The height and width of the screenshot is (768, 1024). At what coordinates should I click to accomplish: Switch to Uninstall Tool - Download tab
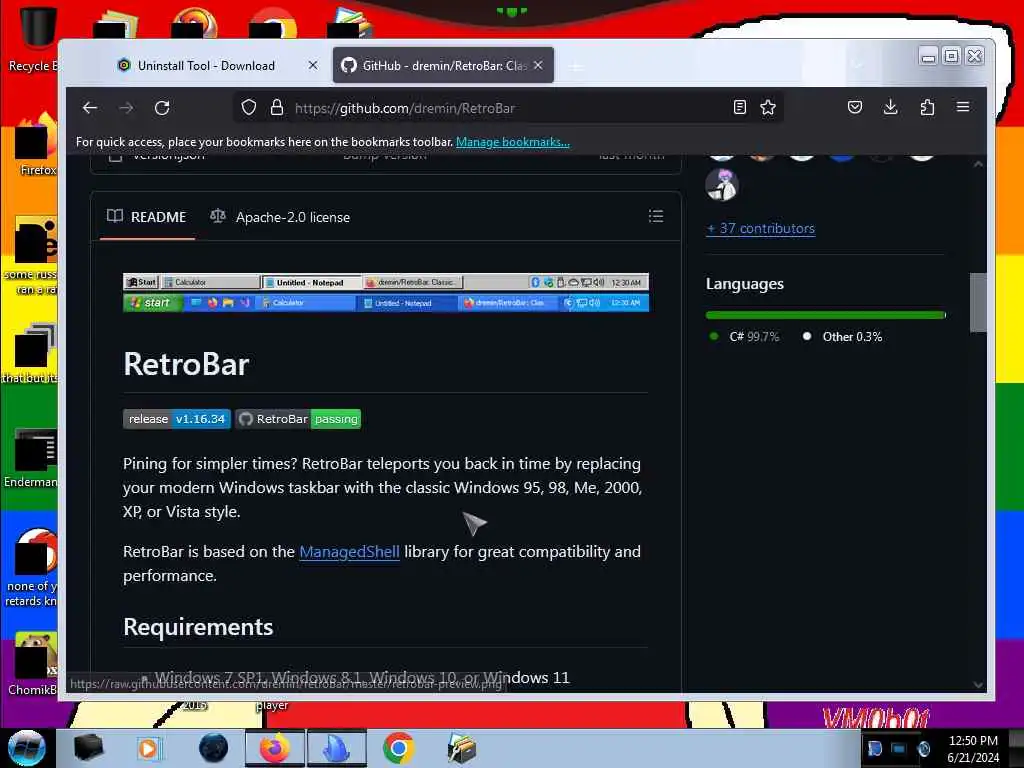click(x=206, y=65)
